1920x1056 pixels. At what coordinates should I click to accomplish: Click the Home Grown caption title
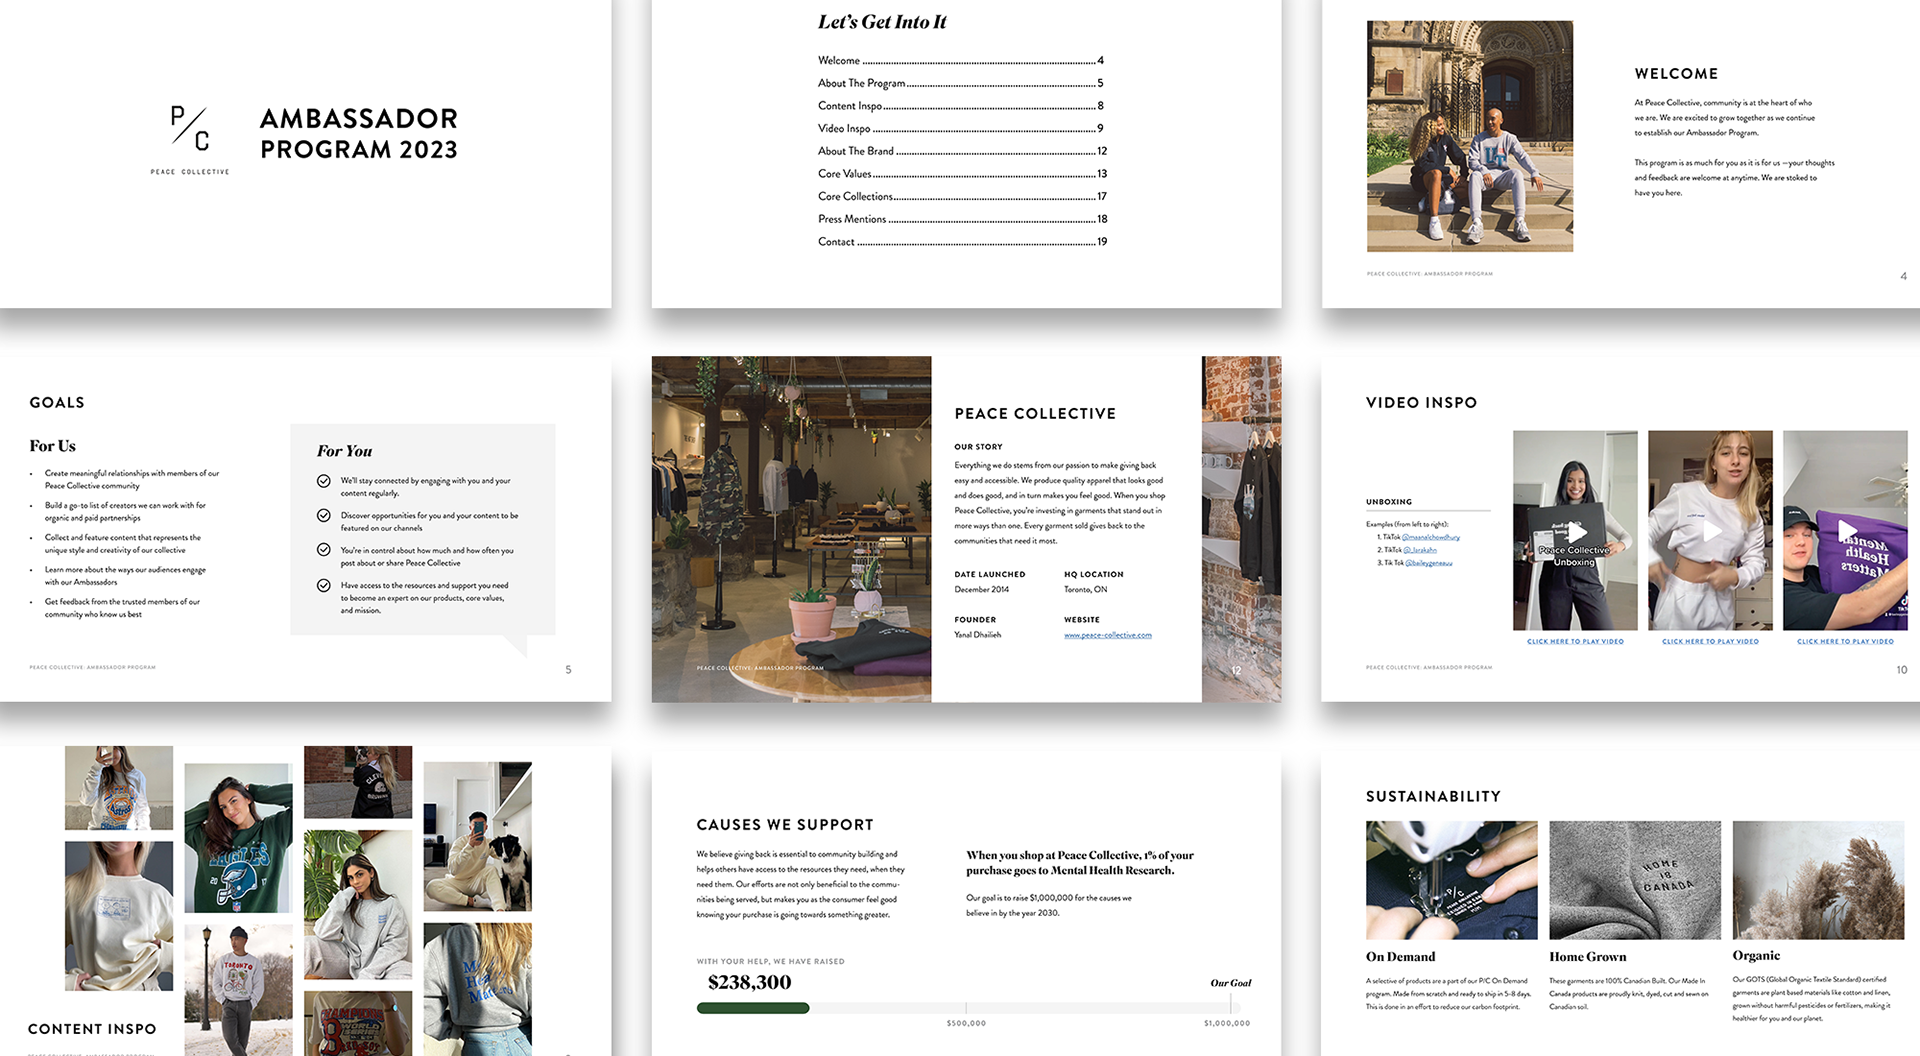1587,957
